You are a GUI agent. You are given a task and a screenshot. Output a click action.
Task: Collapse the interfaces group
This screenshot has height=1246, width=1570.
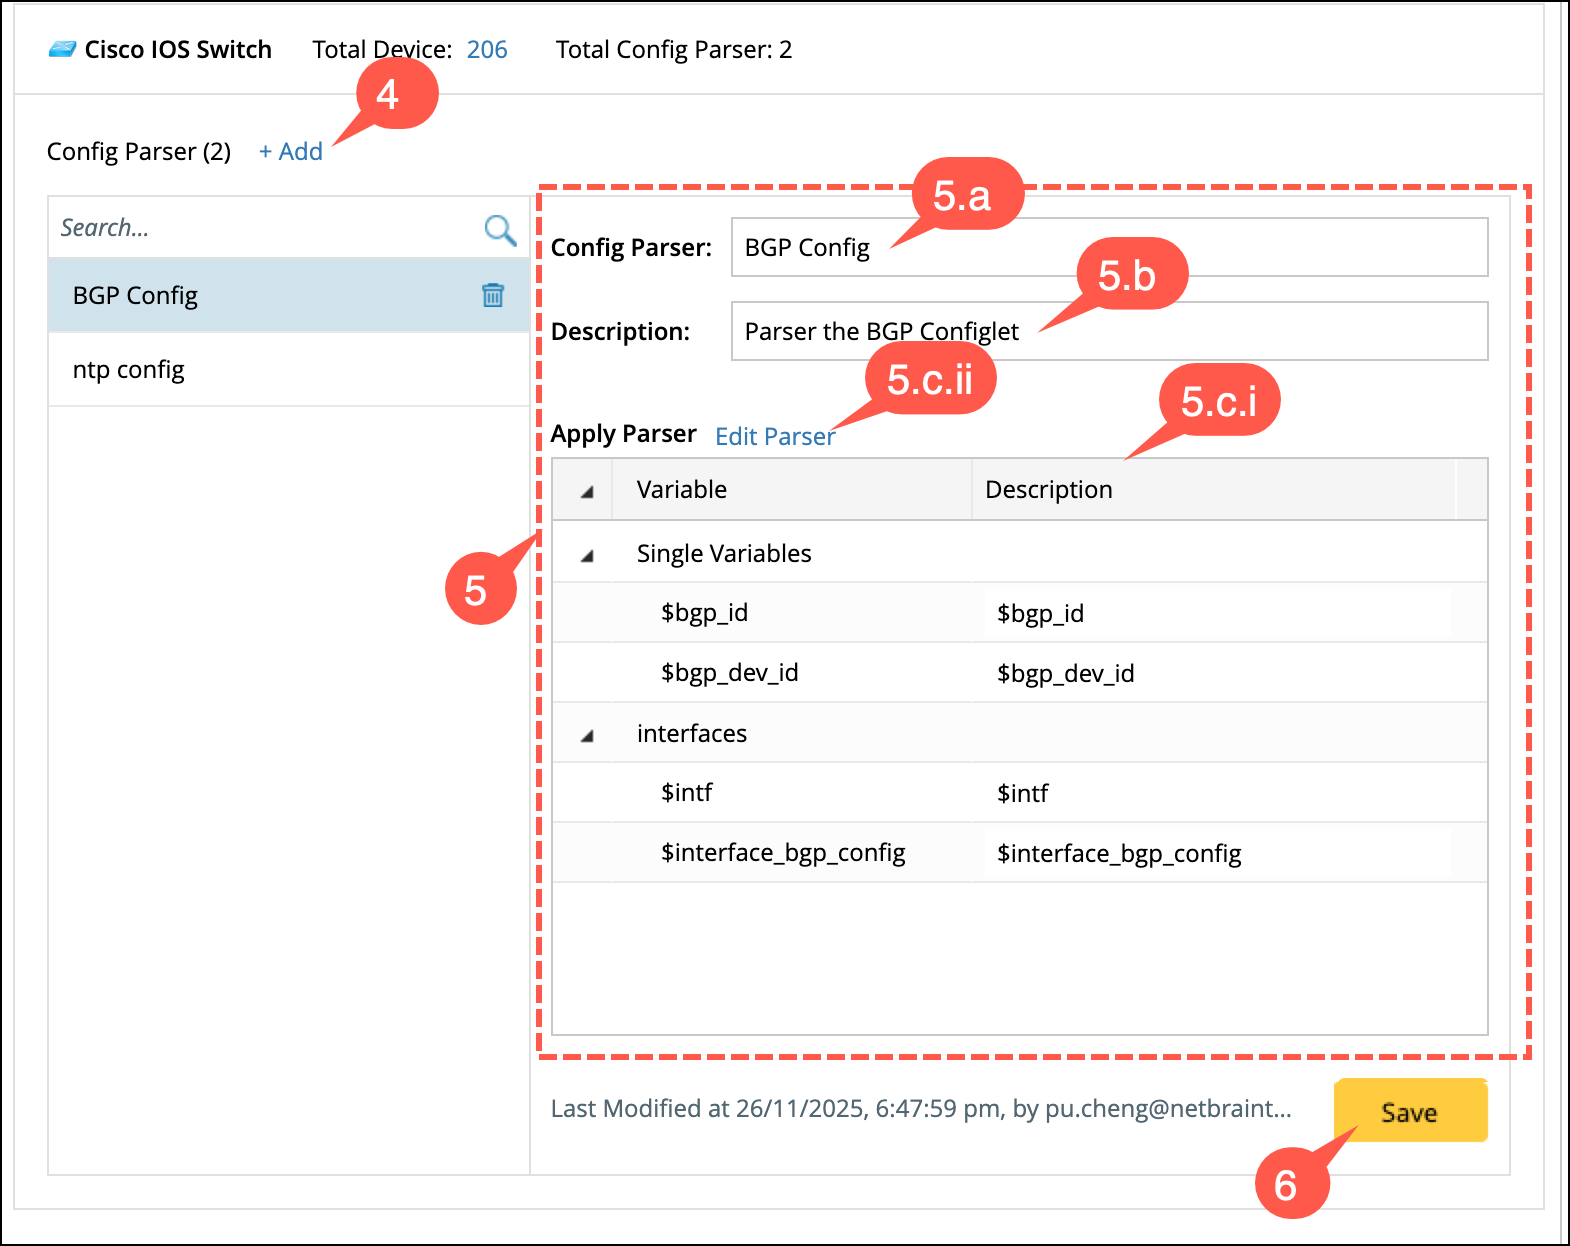point(587,735)
